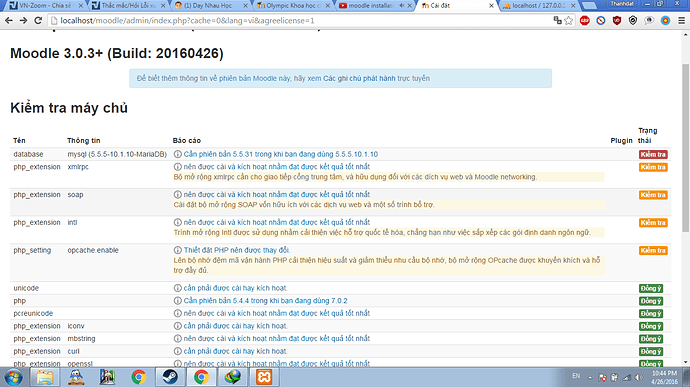This screenshot has height=387, width=690.
Task: Click the red Kiểm tra badge for database
Action: (653, 155)
